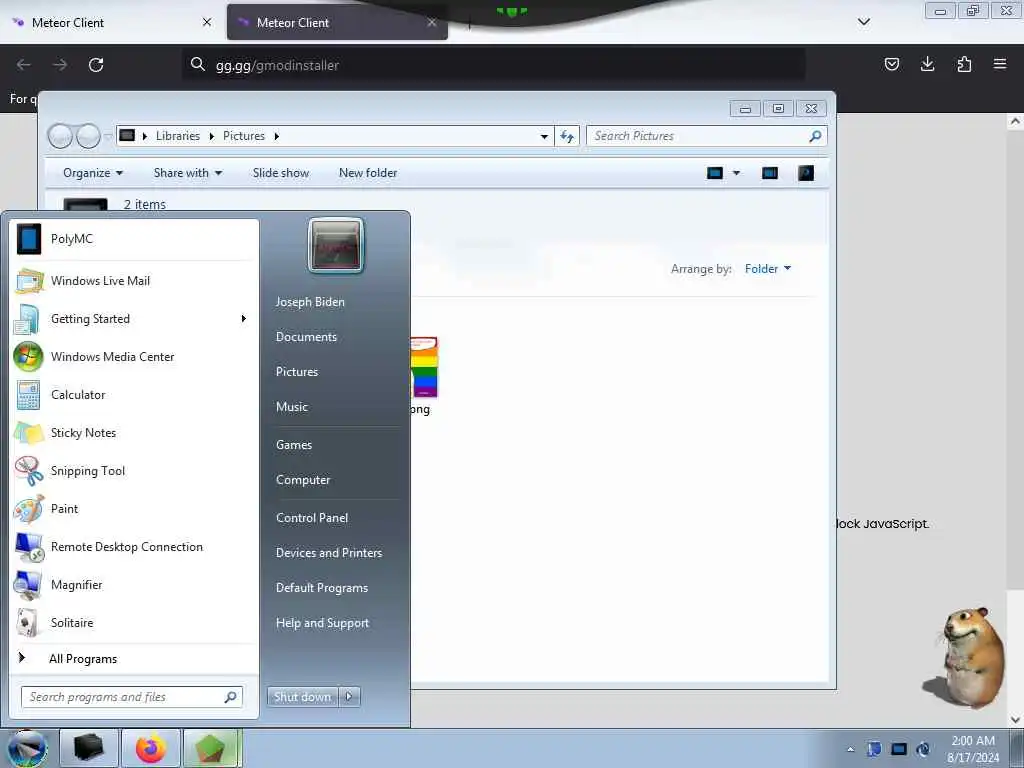
Task: Toggle the preview pane icon
Action: coord(770,173)
